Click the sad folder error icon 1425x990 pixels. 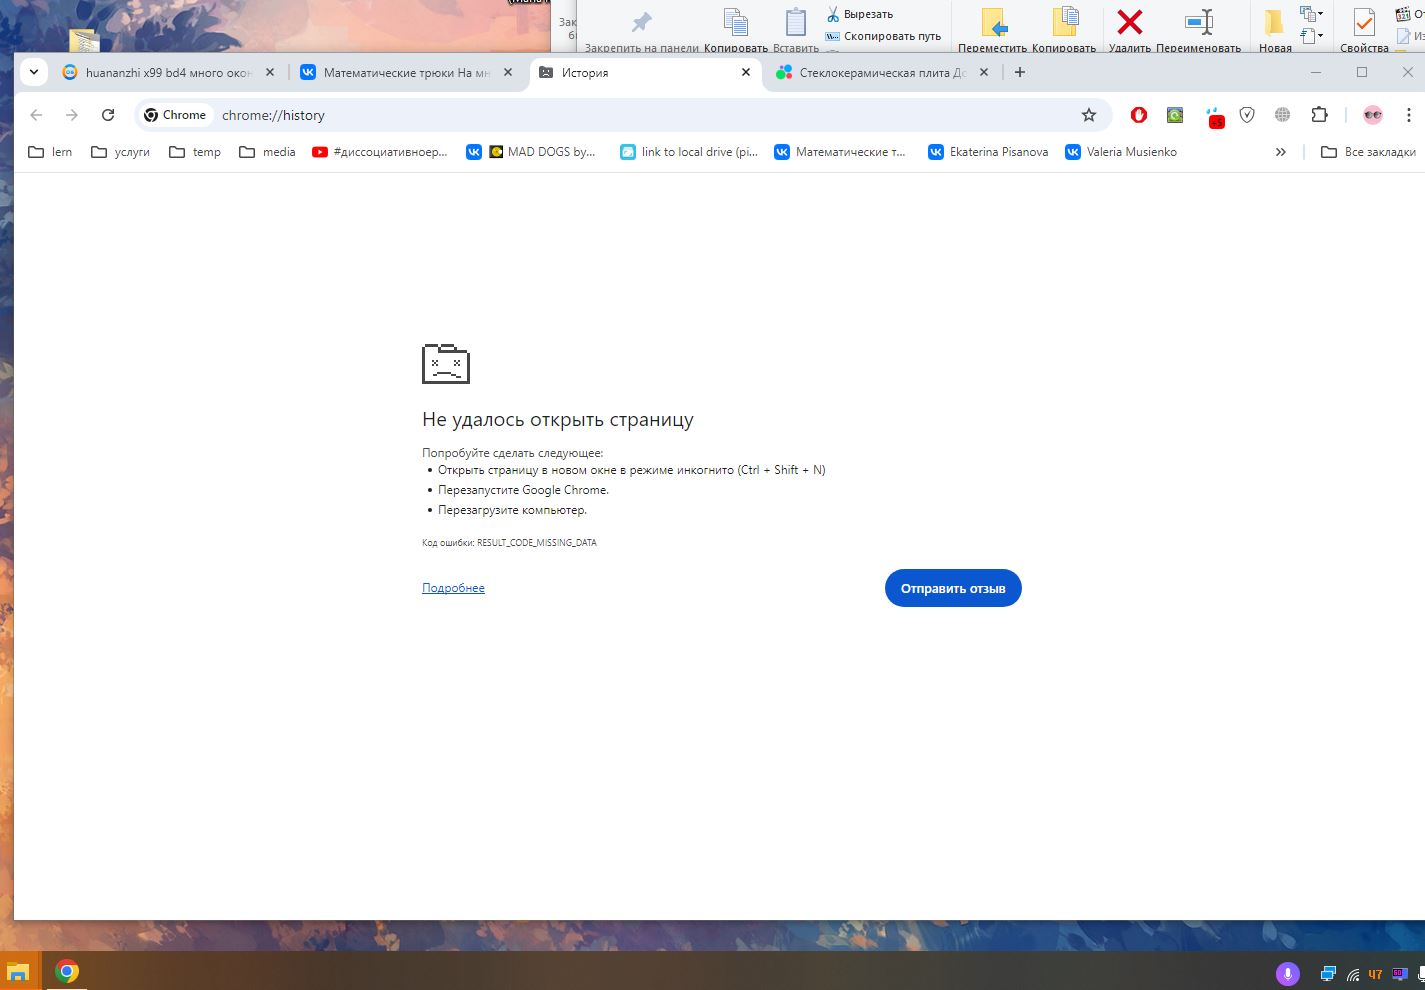(x=446, y=364)
